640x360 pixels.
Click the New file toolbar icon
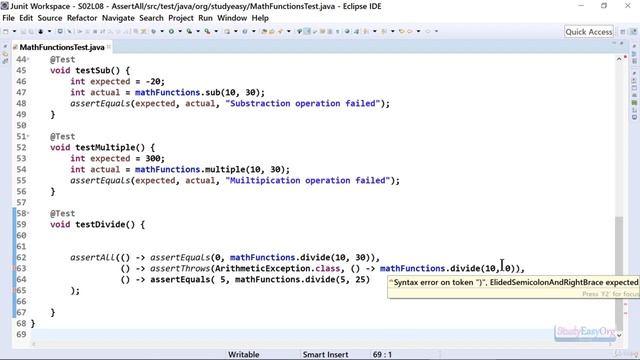[6, 31]
